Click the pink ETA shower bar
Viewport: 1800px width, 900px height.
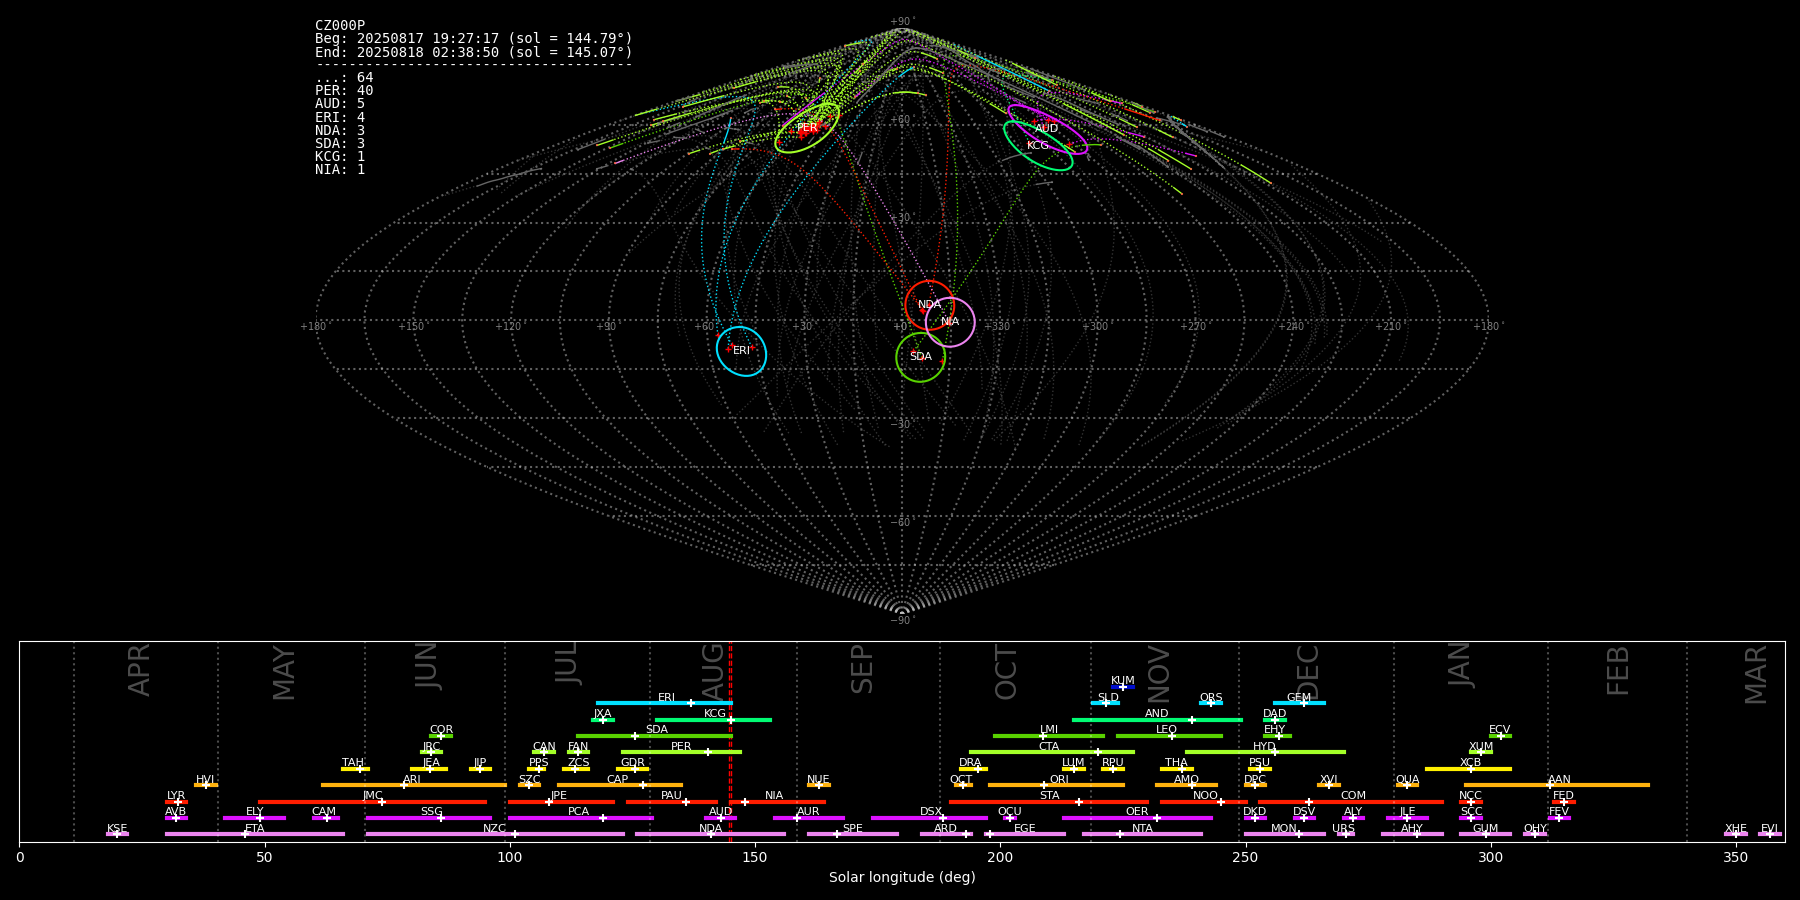[x=255, y=834]
